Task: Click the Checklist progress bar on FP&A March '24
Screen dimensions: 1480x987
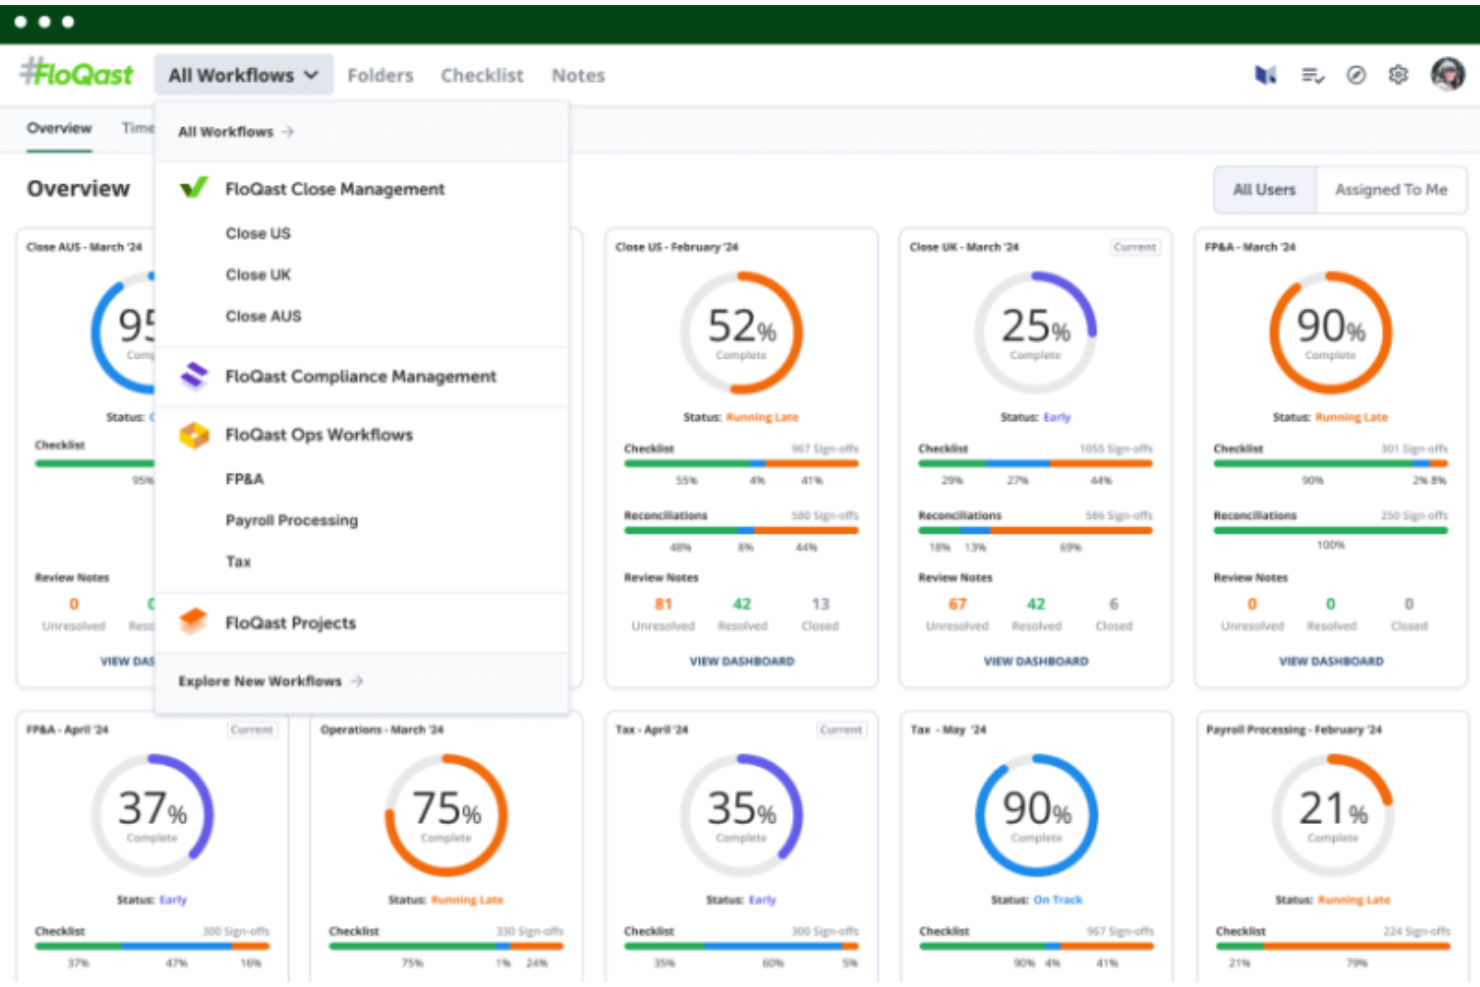Action: click(1330, 464)
